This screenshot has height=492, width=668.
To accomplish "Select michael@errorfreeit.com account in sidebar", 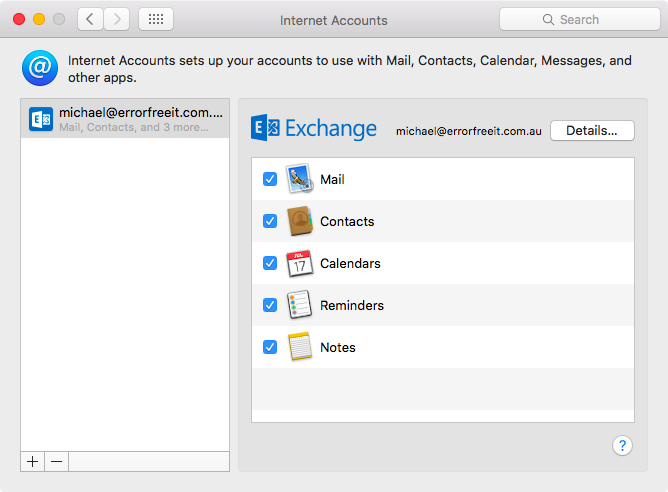I will pyautogui.click(x=125, y=119).
